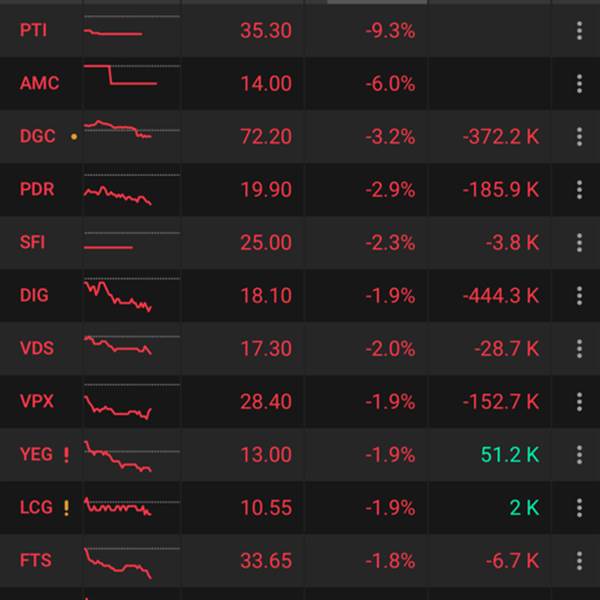Click the LCG price 10.55

pyautogui.click(x=266, y=508)
